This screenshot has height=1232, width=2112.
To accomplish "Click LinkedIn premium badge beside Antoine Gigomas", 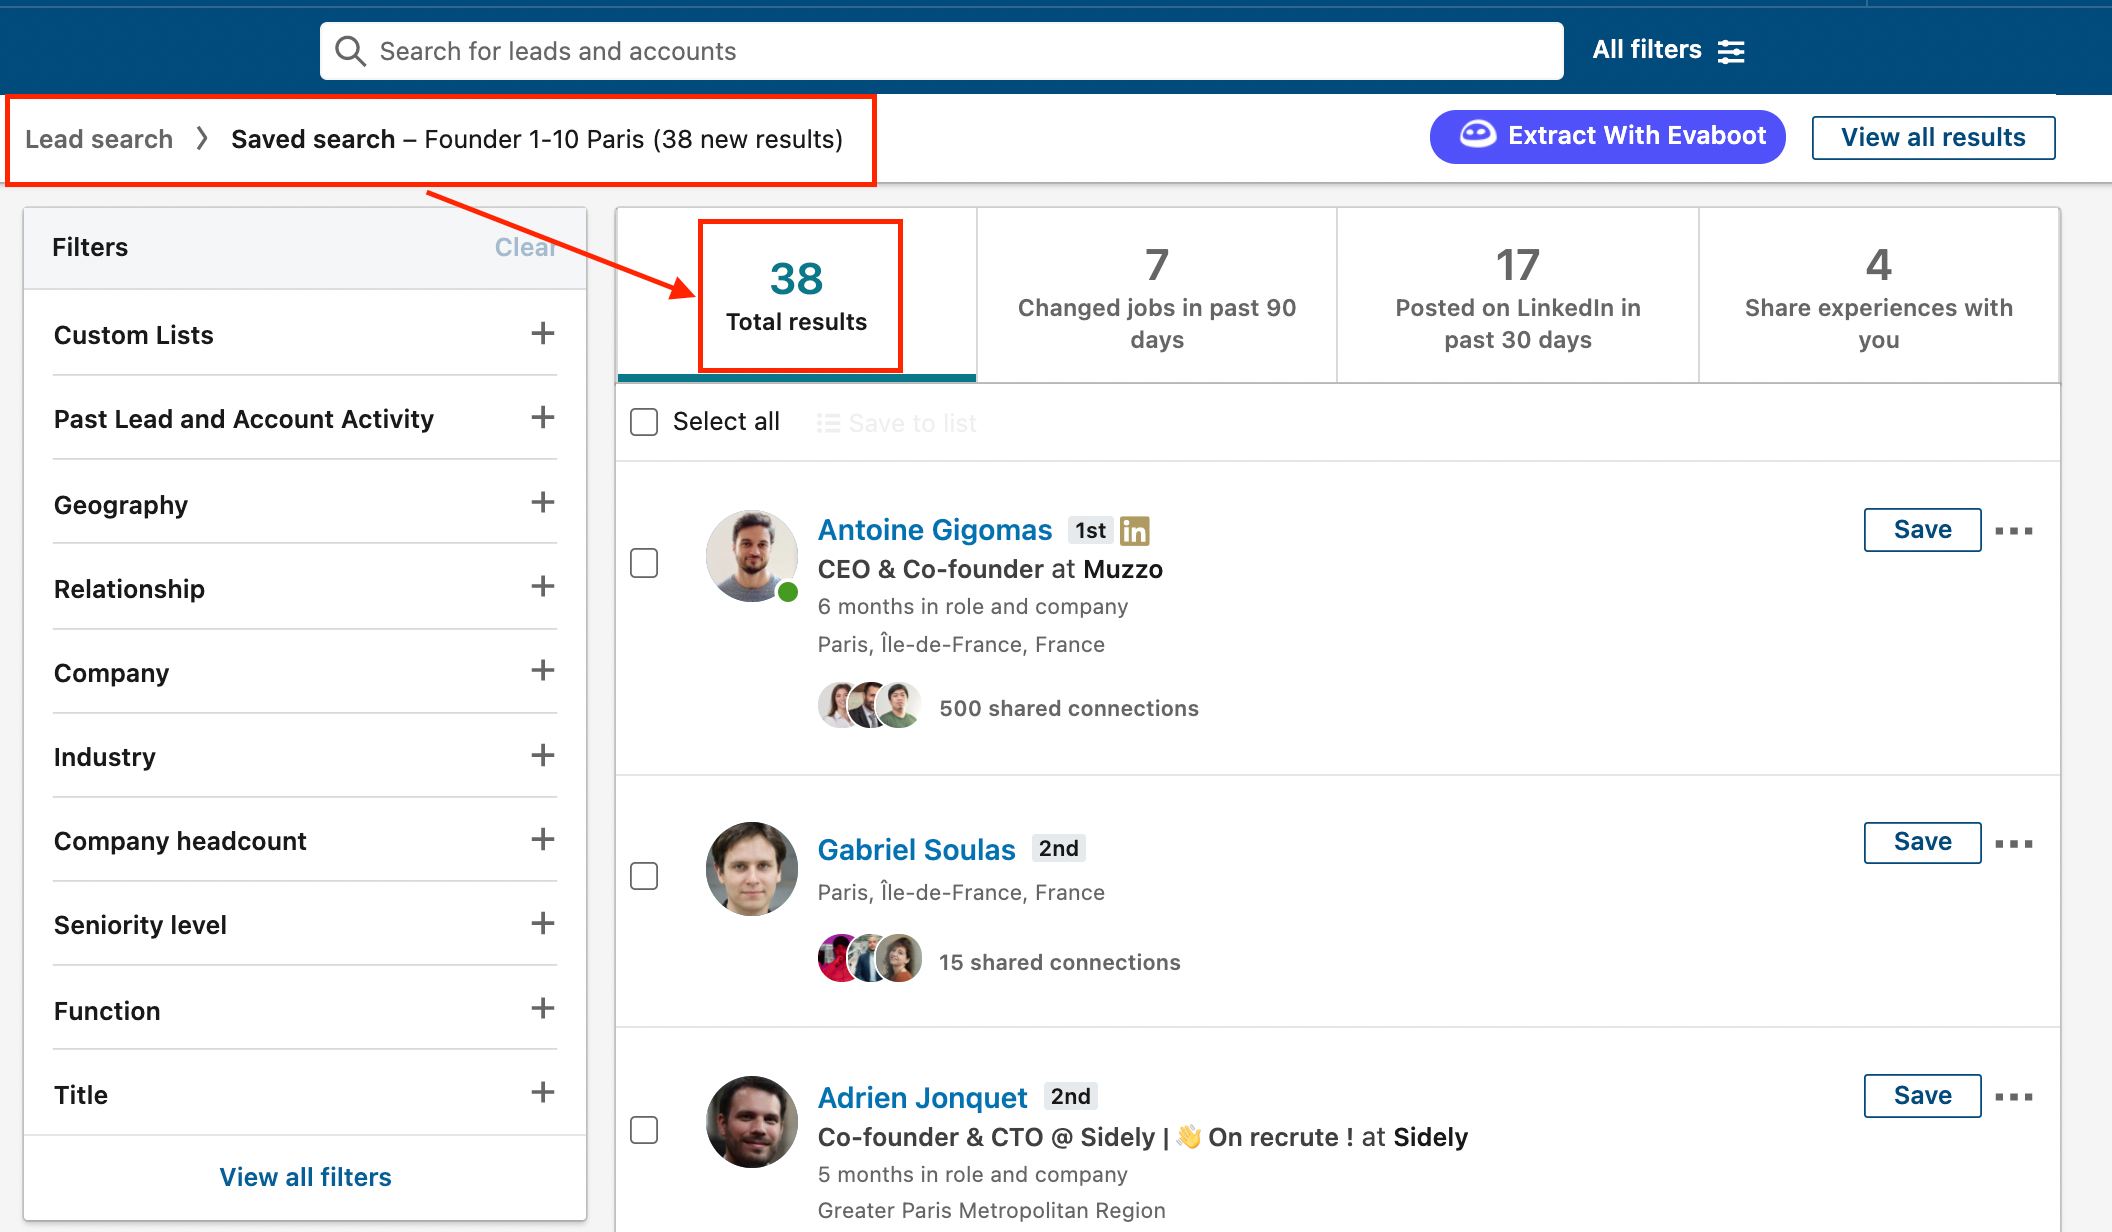I will point(1134,531).
